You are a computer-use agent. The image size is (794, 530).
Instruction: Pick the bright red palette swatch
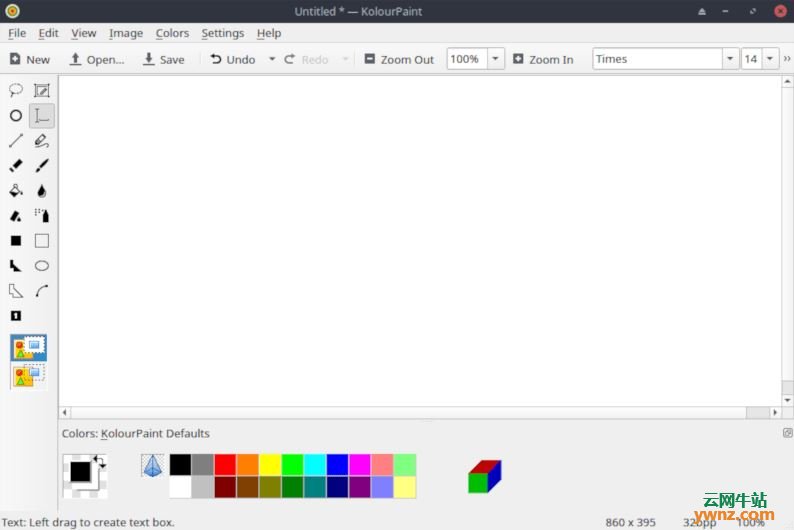coord(225,465)
